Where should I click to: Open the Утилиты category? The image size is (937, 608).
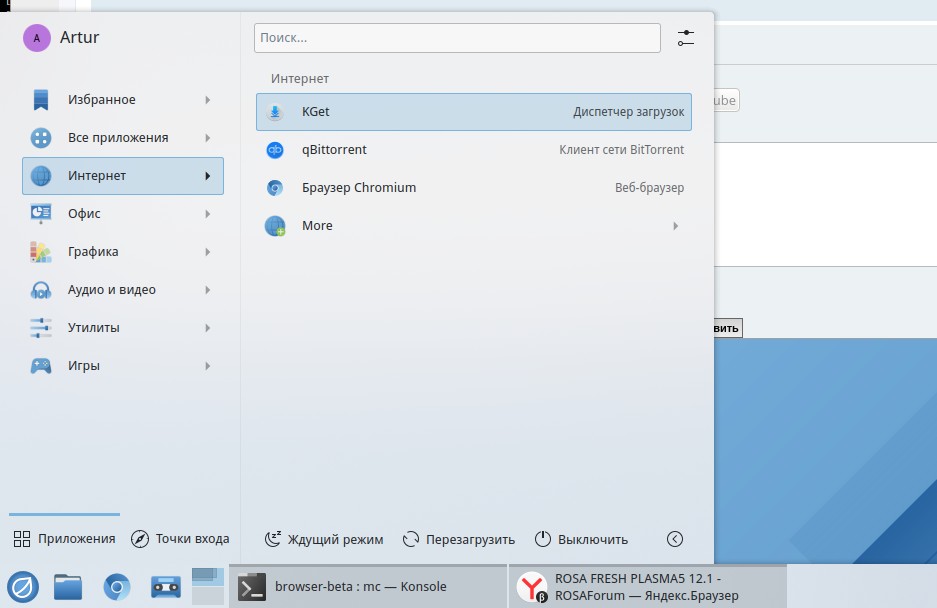click(123, 328)
